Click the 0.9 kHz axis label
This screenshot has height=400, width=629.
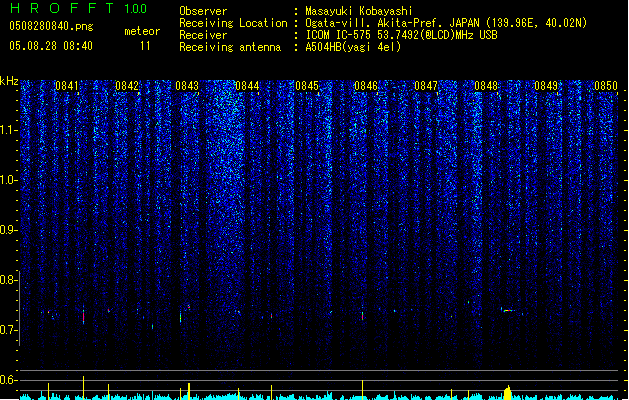pos(9,230)
